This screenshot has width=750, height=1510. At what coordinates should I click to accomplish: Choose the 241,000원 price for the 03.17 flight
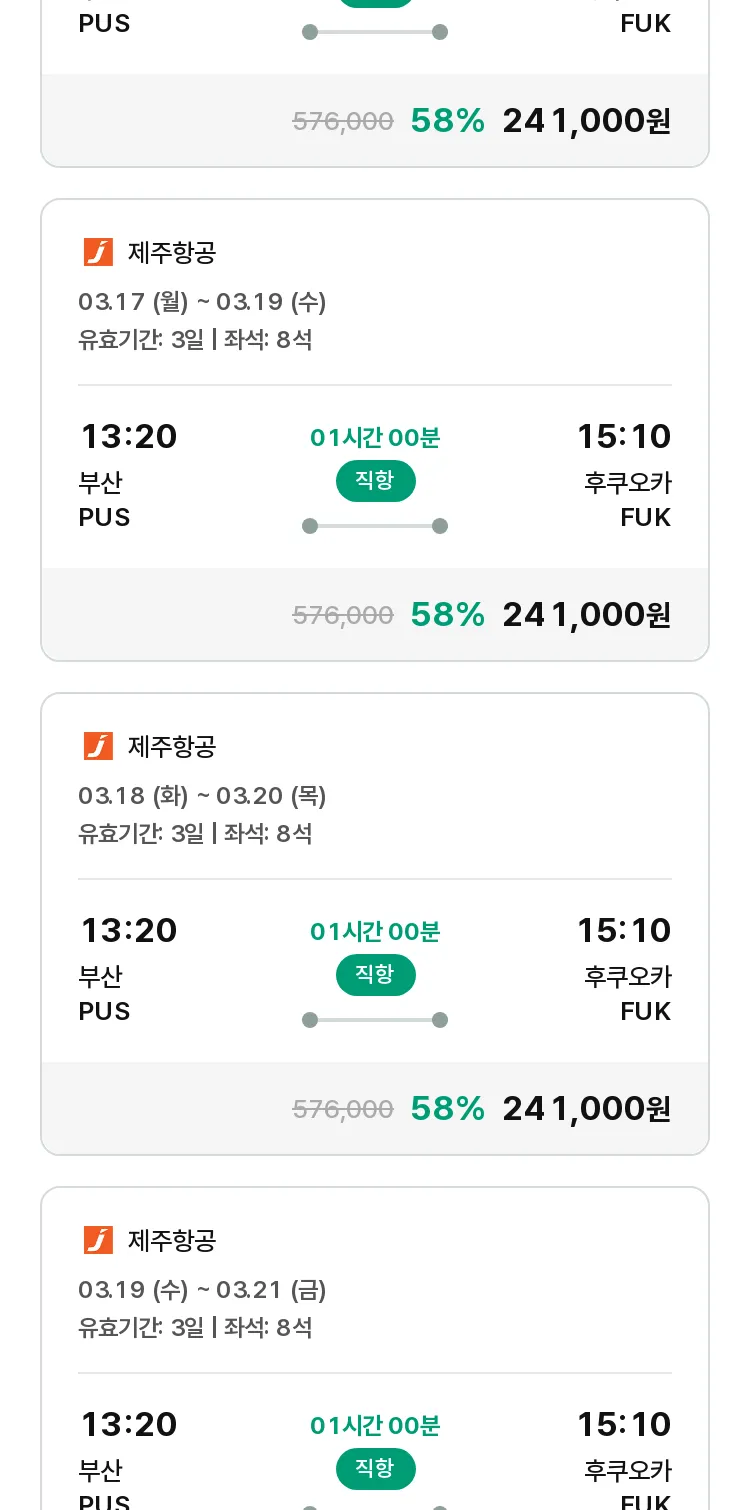586,615
